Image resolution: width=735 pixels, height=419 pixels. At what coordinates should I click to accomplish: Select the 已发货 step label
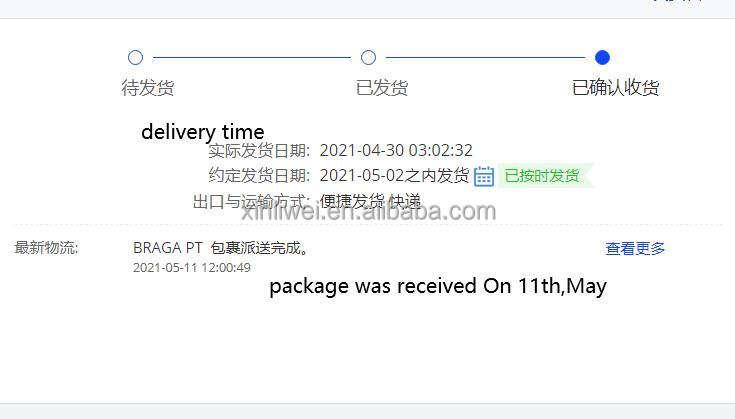(x=382, y=88)
